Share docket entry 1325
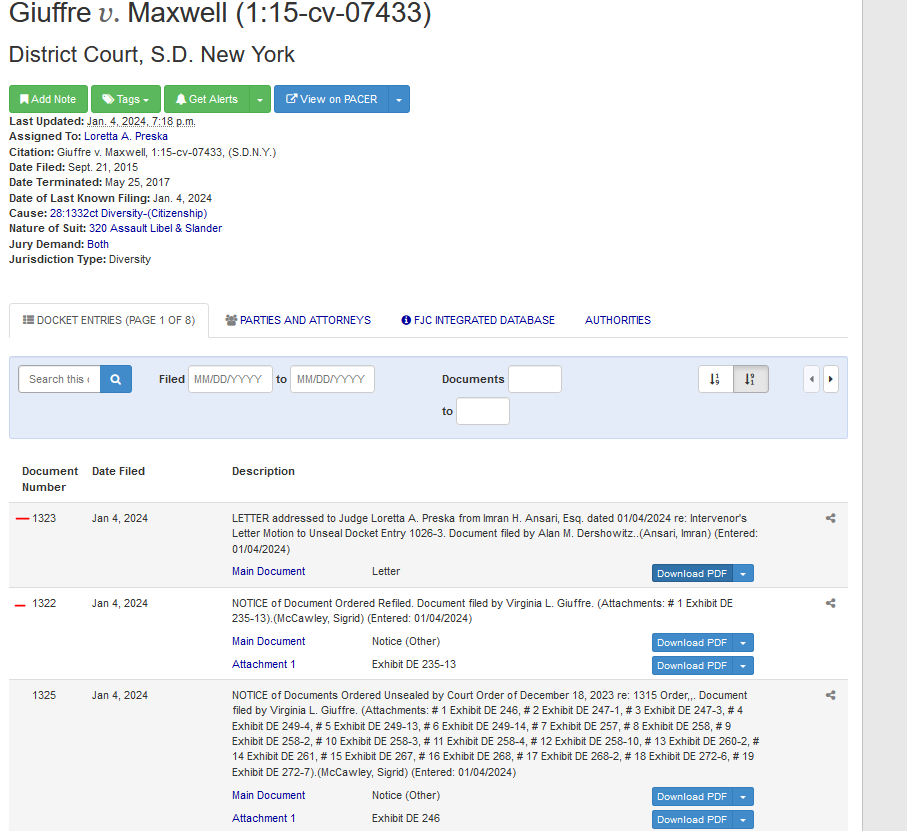The image size is (907, 831). [x=831, y=695]
